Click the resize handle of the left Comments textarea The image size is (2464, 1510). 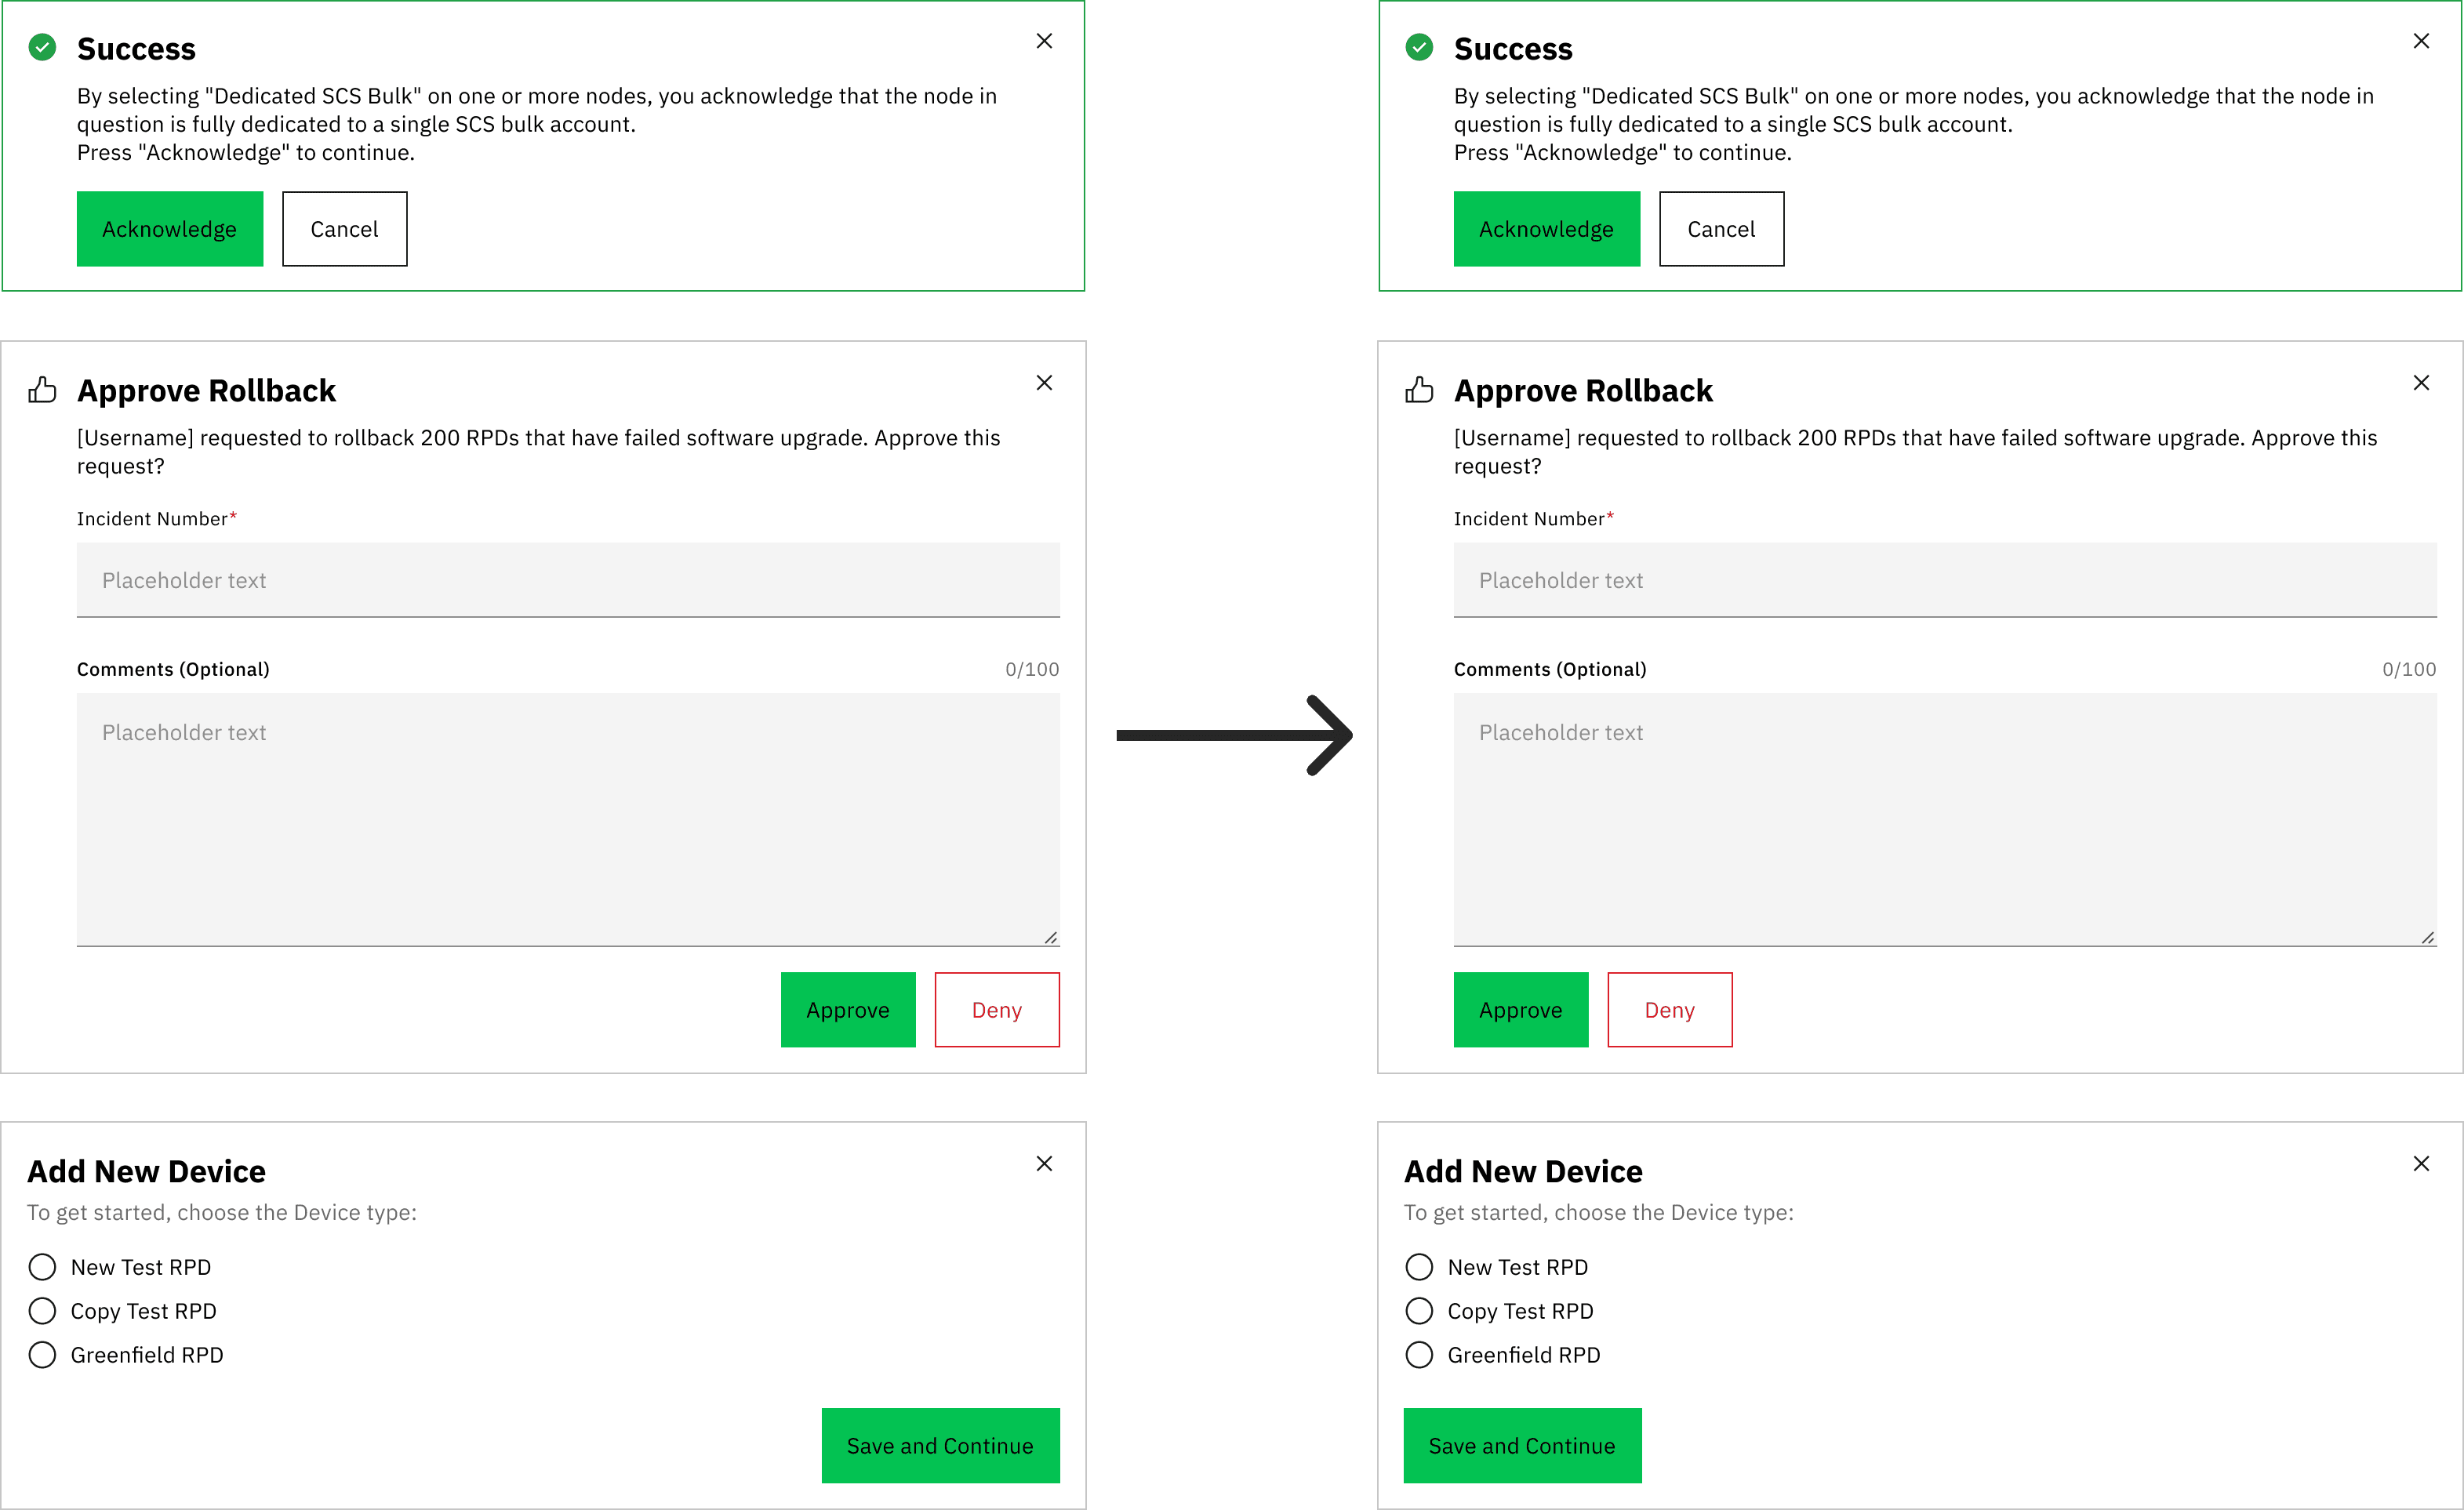point(1050,937)
